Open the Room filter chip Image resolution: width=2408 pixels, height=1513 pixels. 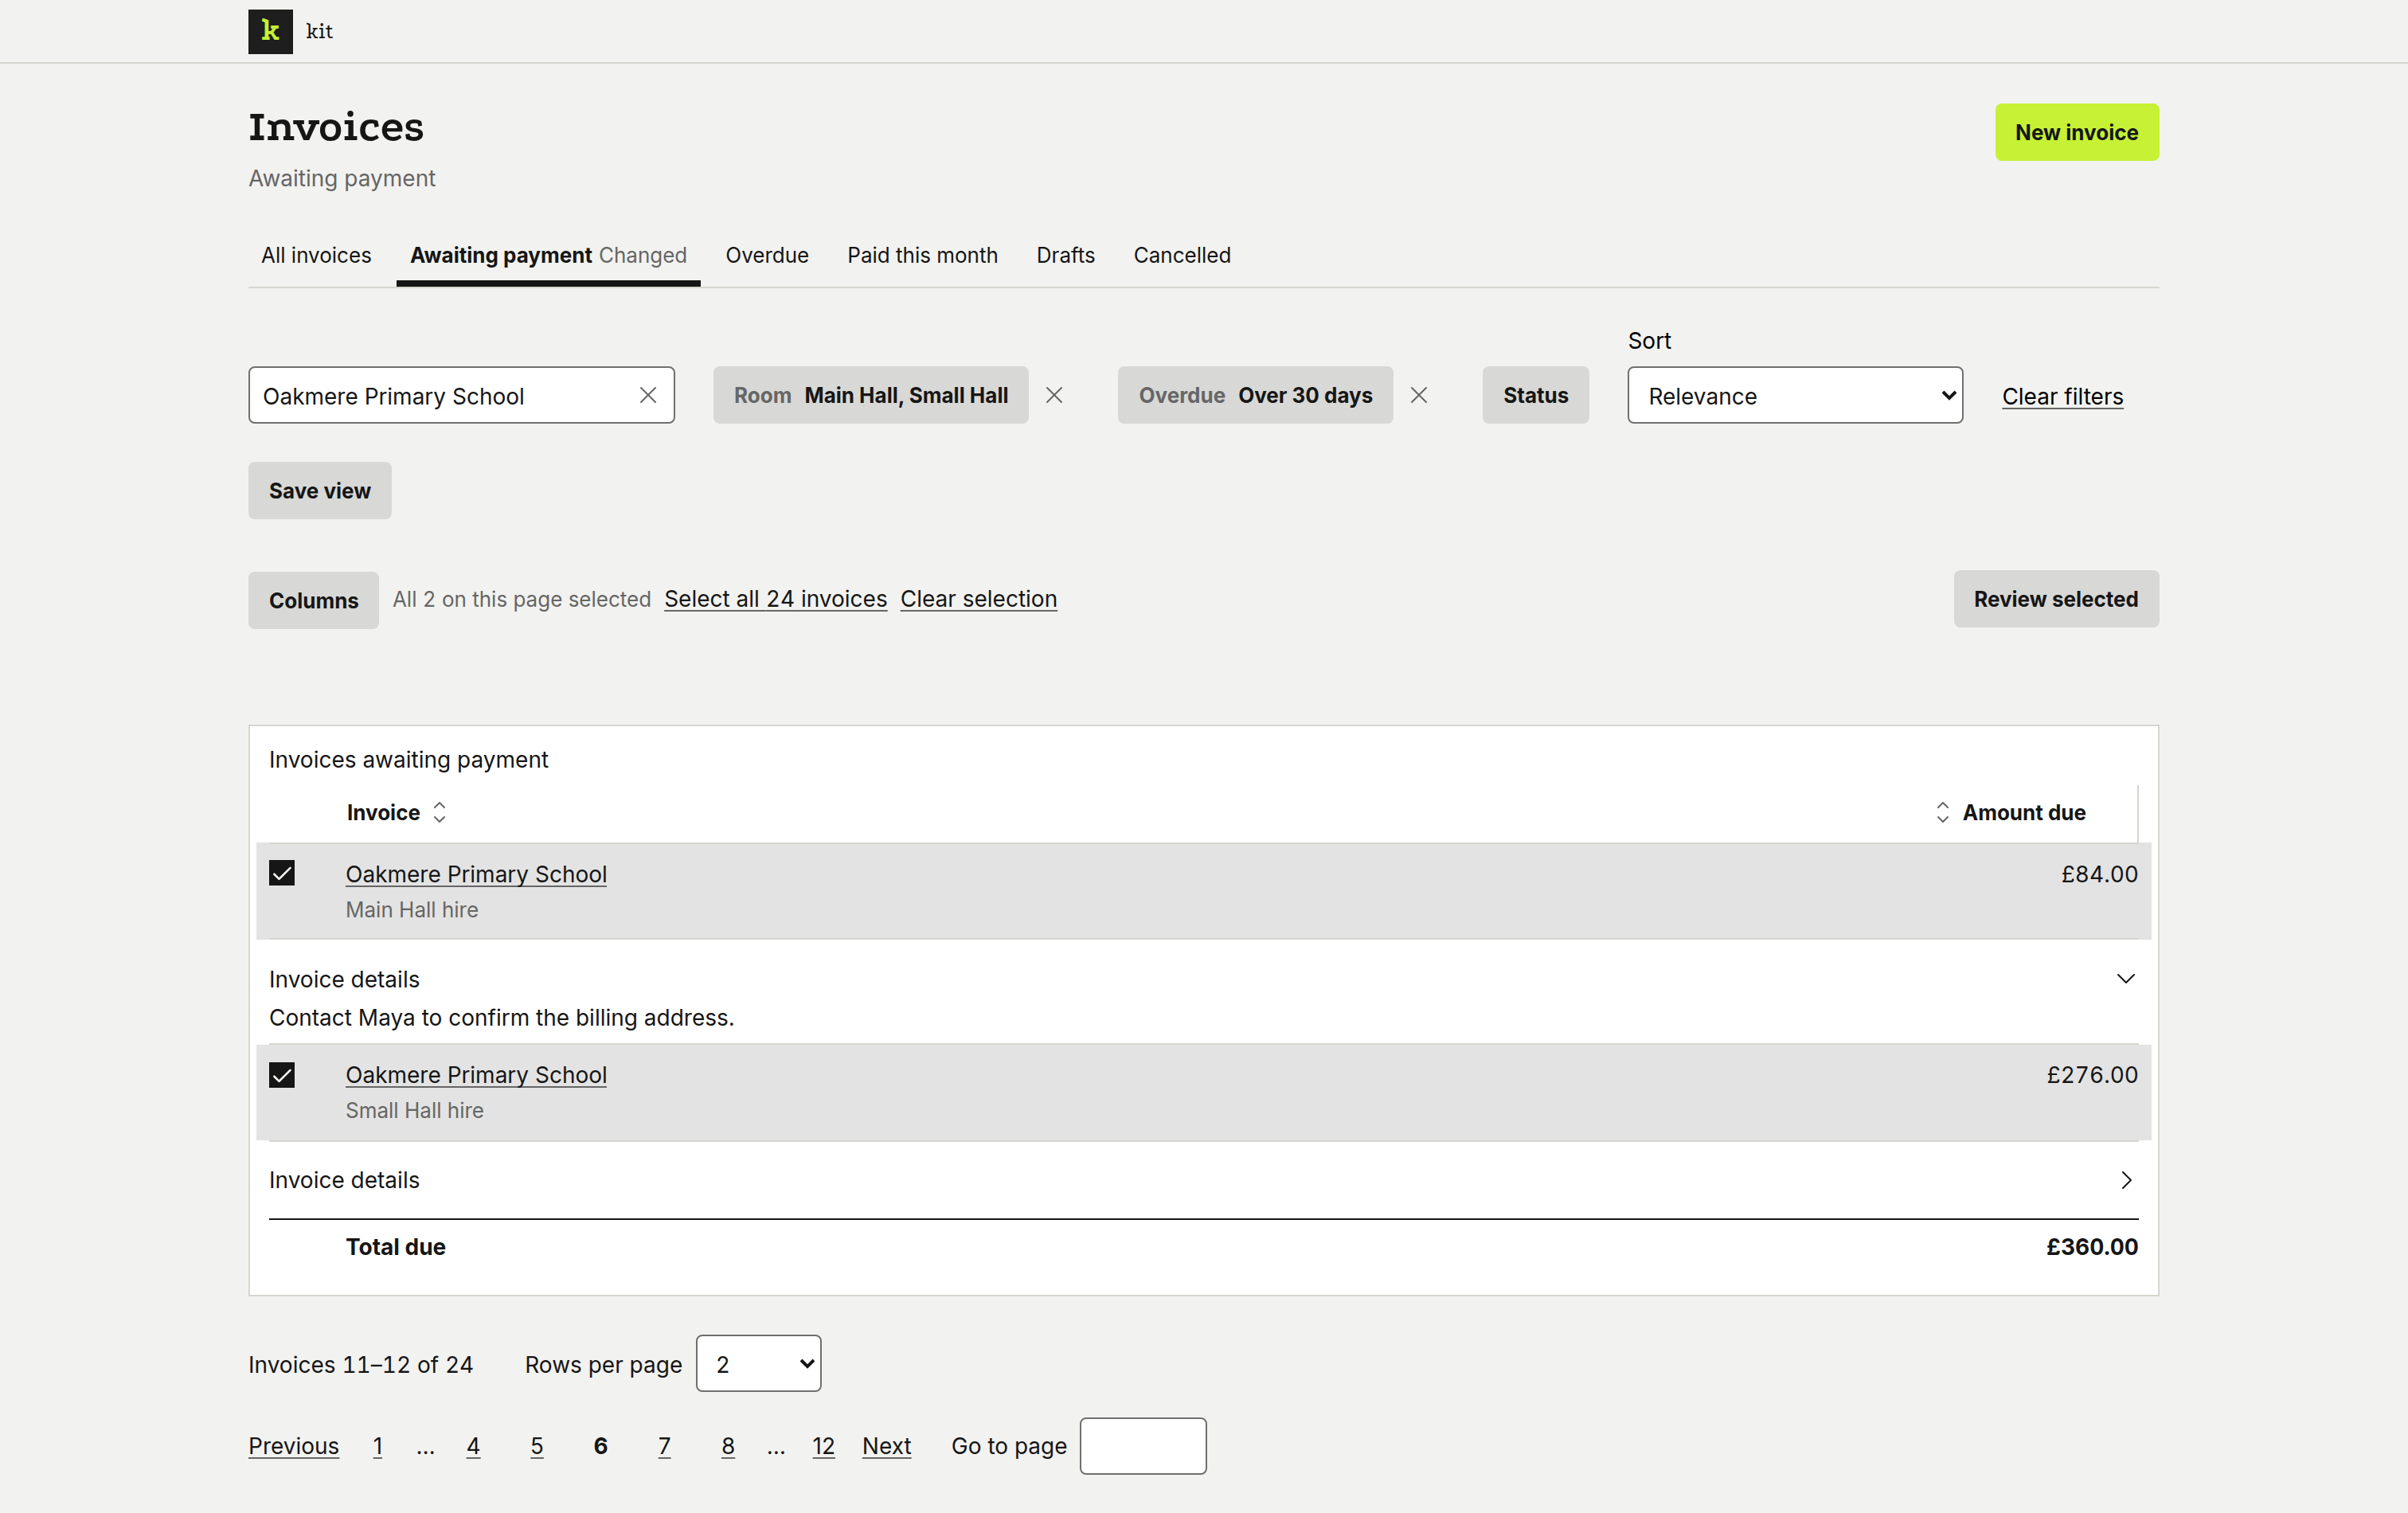tap(870, 395)
